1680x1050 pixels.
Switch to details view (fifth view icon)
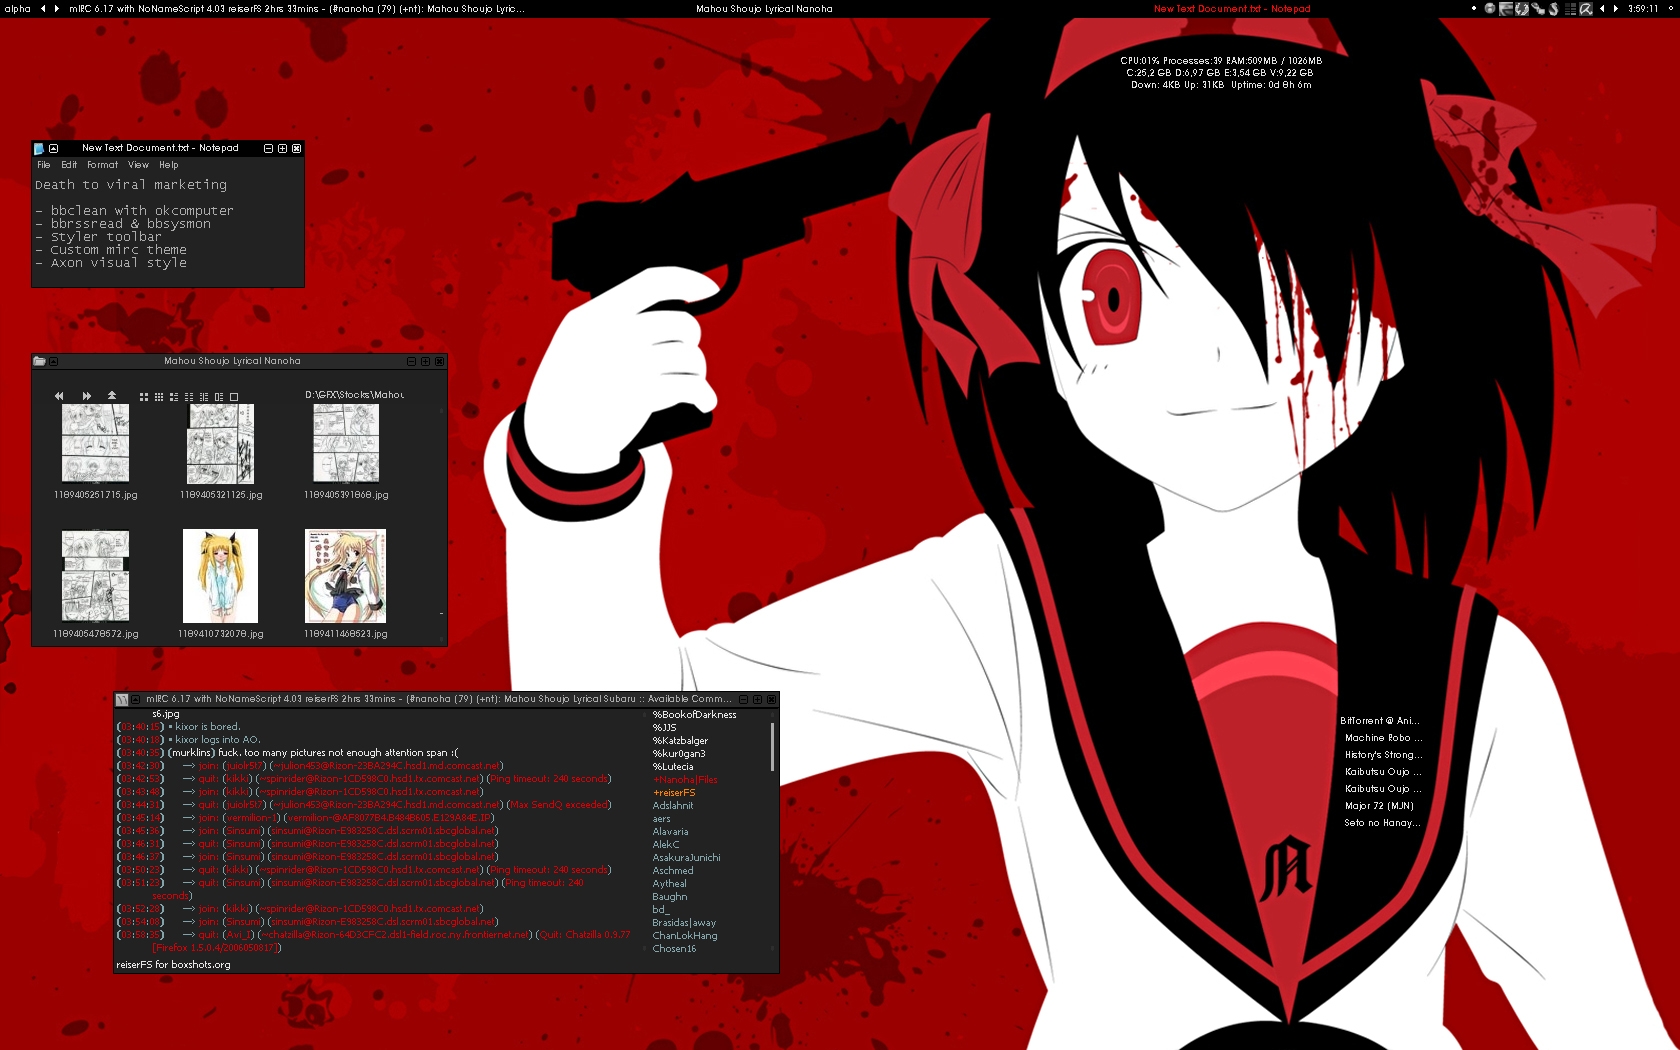(204, 397)
